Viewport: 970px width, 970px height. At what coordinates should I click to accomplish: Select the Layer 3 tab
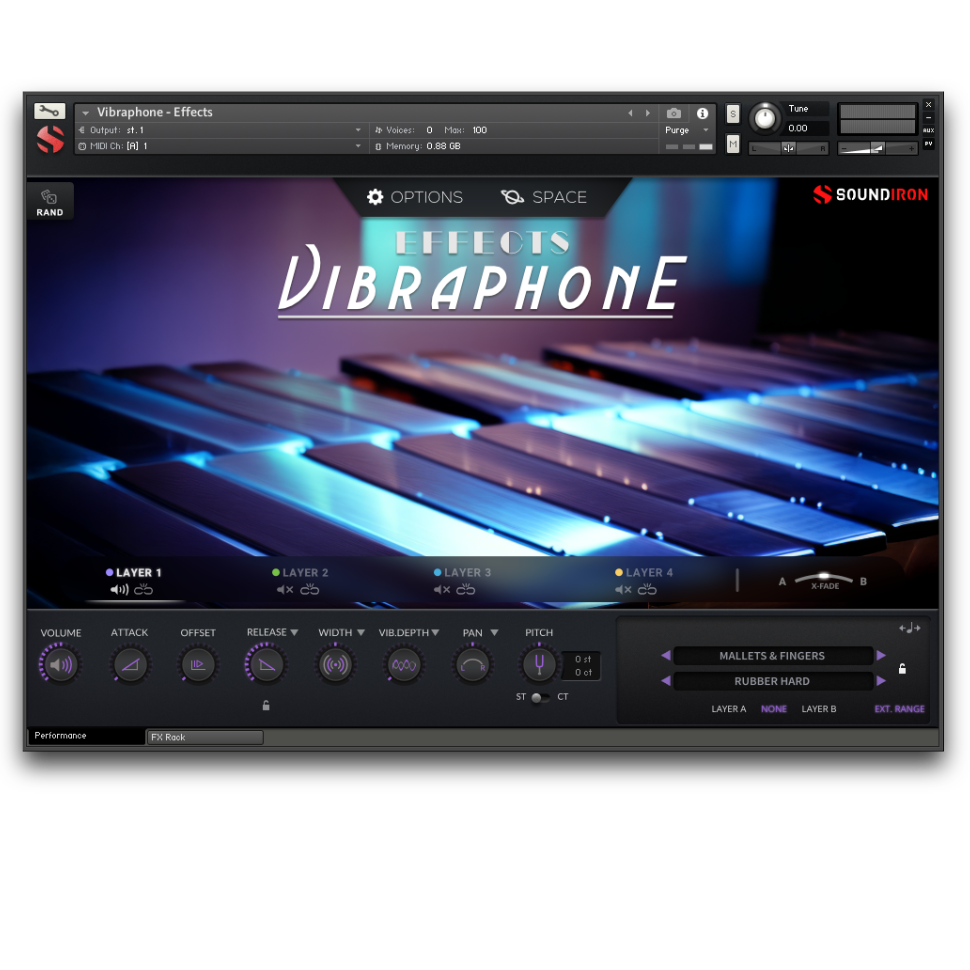(463, 573)
